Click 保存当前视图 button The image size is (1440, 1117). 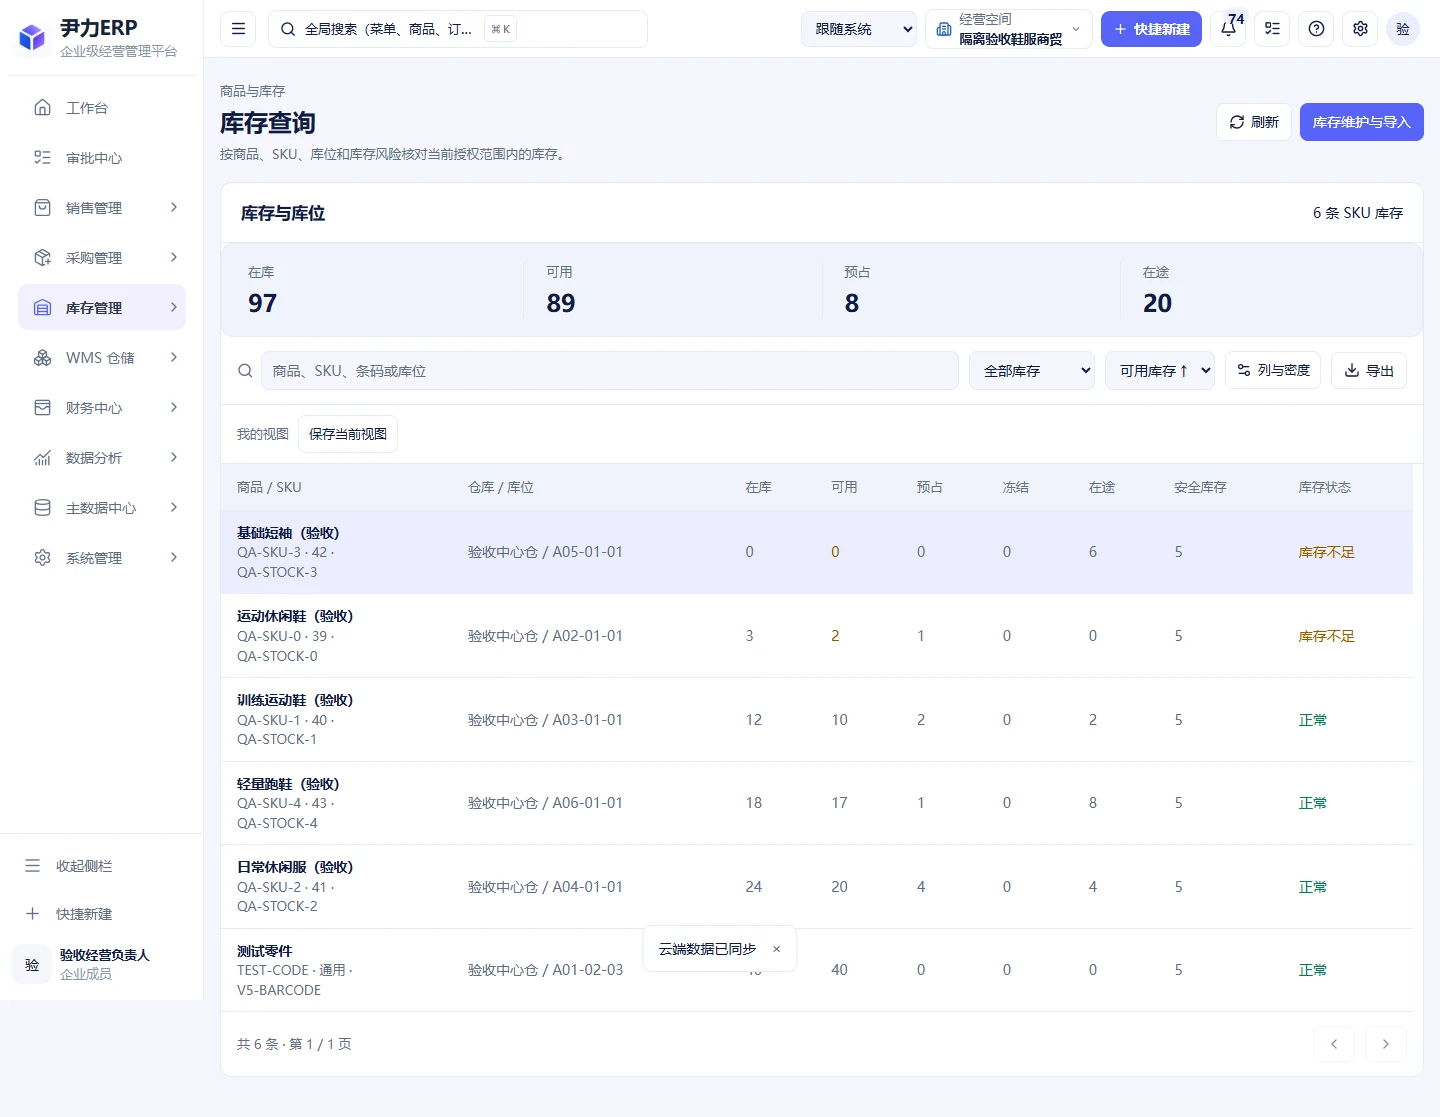(348, 434)
